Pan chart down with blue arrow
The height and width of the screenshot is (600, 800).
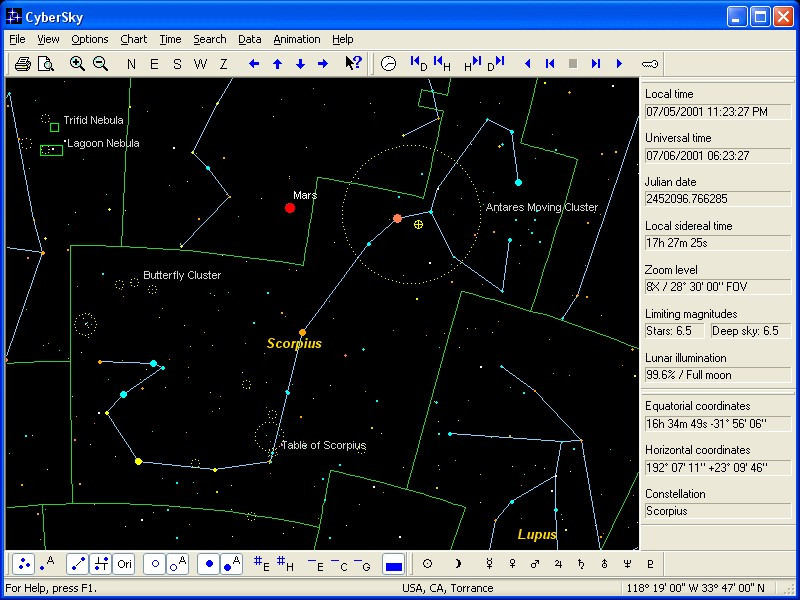pyautogui.click(x=301, y=64)
